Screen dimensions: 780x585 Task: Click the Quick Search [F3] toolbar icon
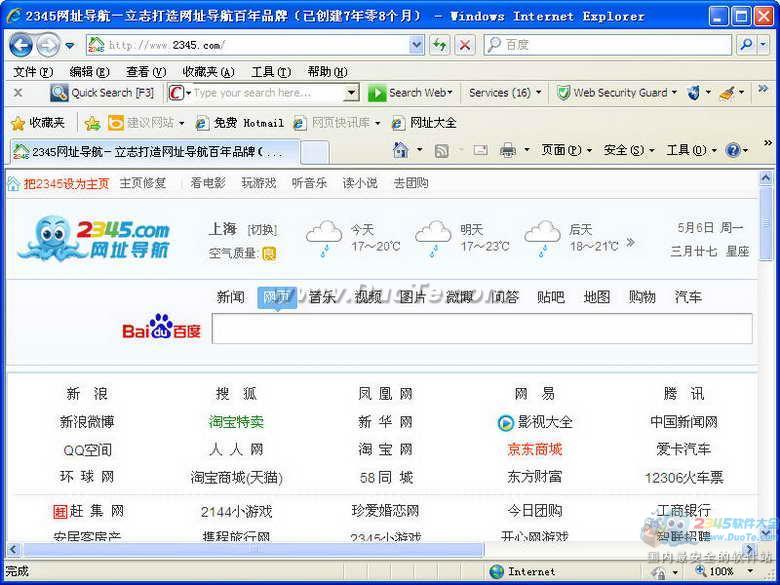point(59,93)
